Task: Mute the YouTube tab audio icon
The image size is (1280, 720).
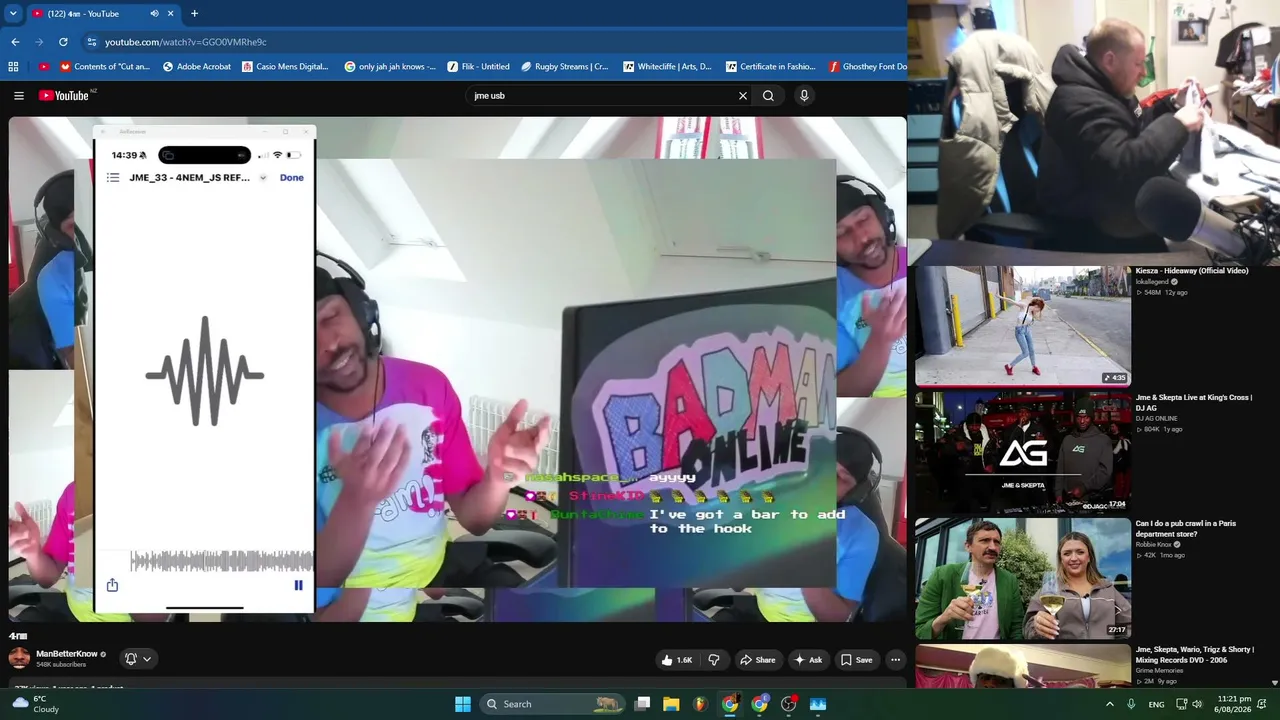Action: (x=154, y=14)
